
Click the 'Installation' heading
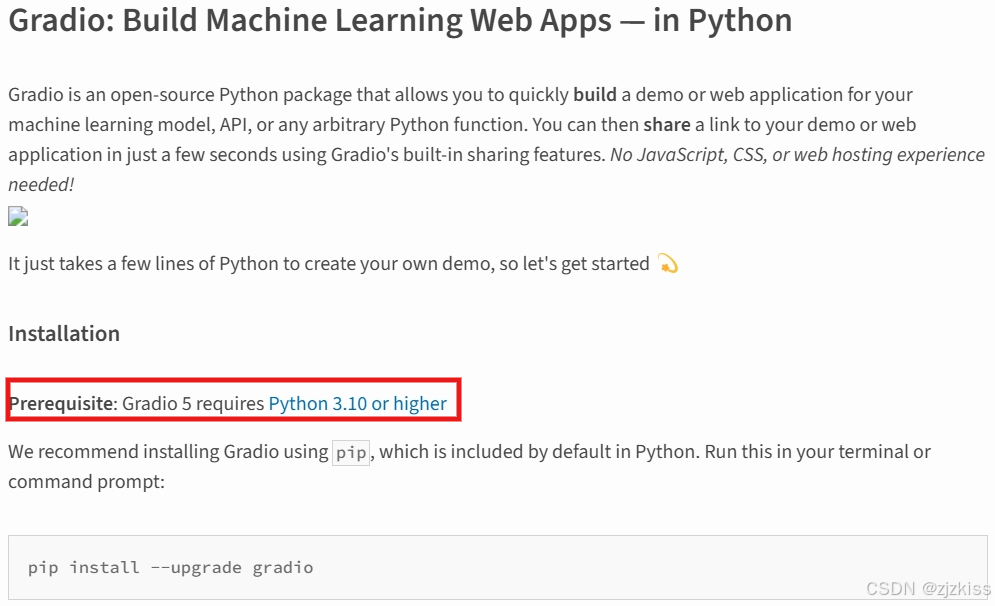pyautogui.click(x=64, y=334)
